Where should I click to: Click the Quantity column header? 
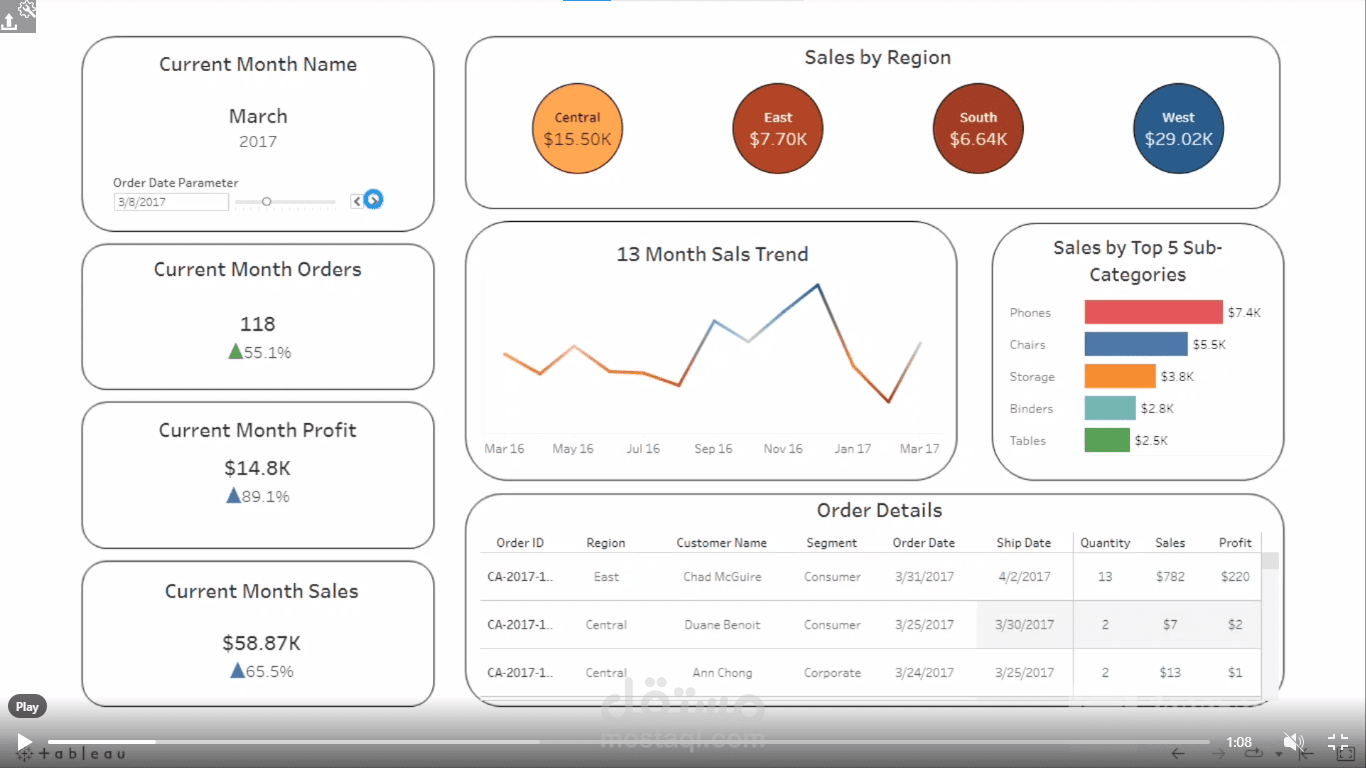pos(1105,543)
